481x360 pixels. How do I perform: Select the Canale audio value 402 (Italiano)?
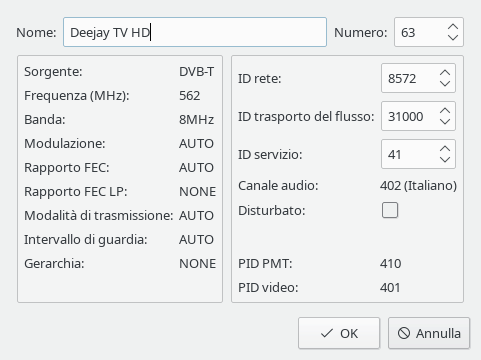click(418, 186)
